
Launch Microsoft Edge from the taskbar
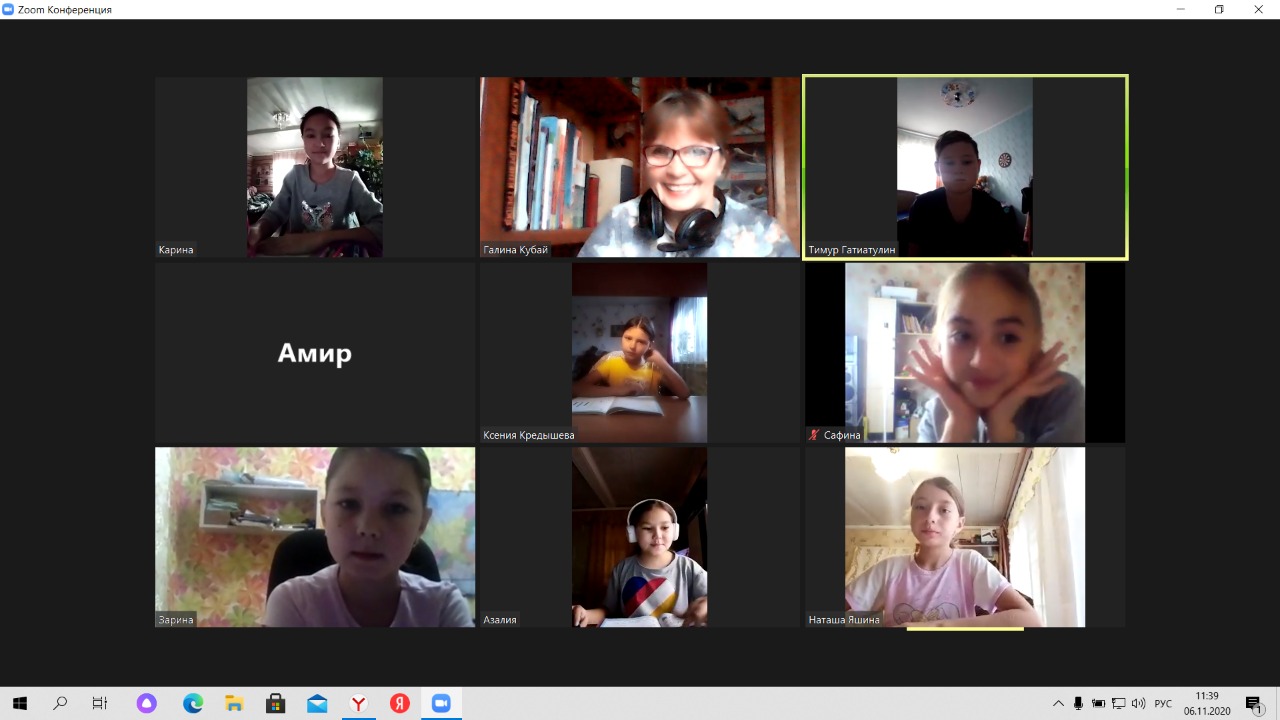pyautogui.click(x=193, y=703)
